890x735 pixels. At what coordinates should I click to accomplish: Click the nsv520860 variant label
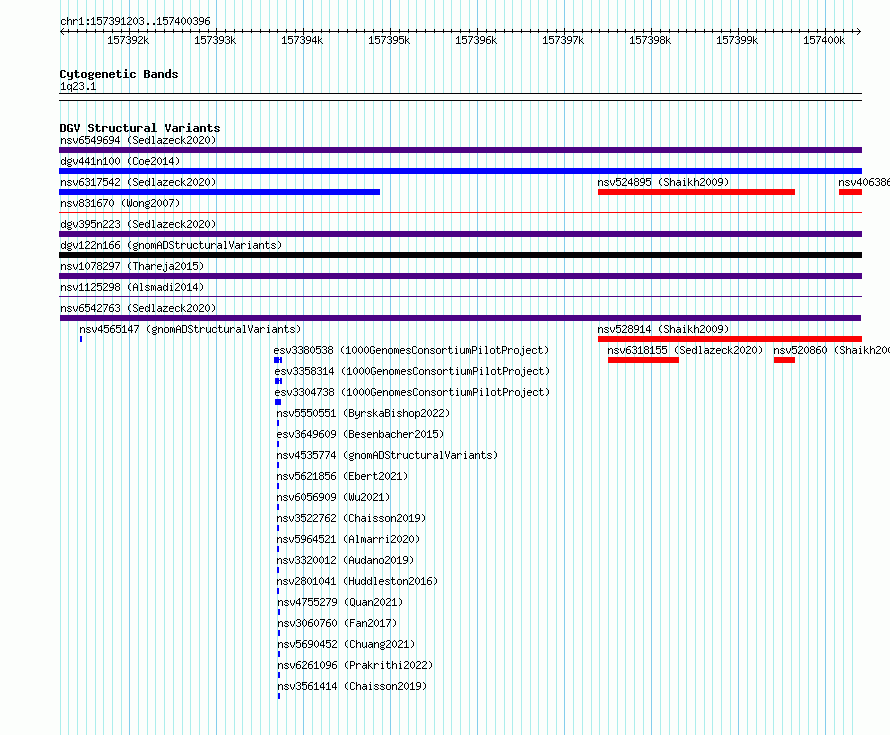click(x=831, y=350)
